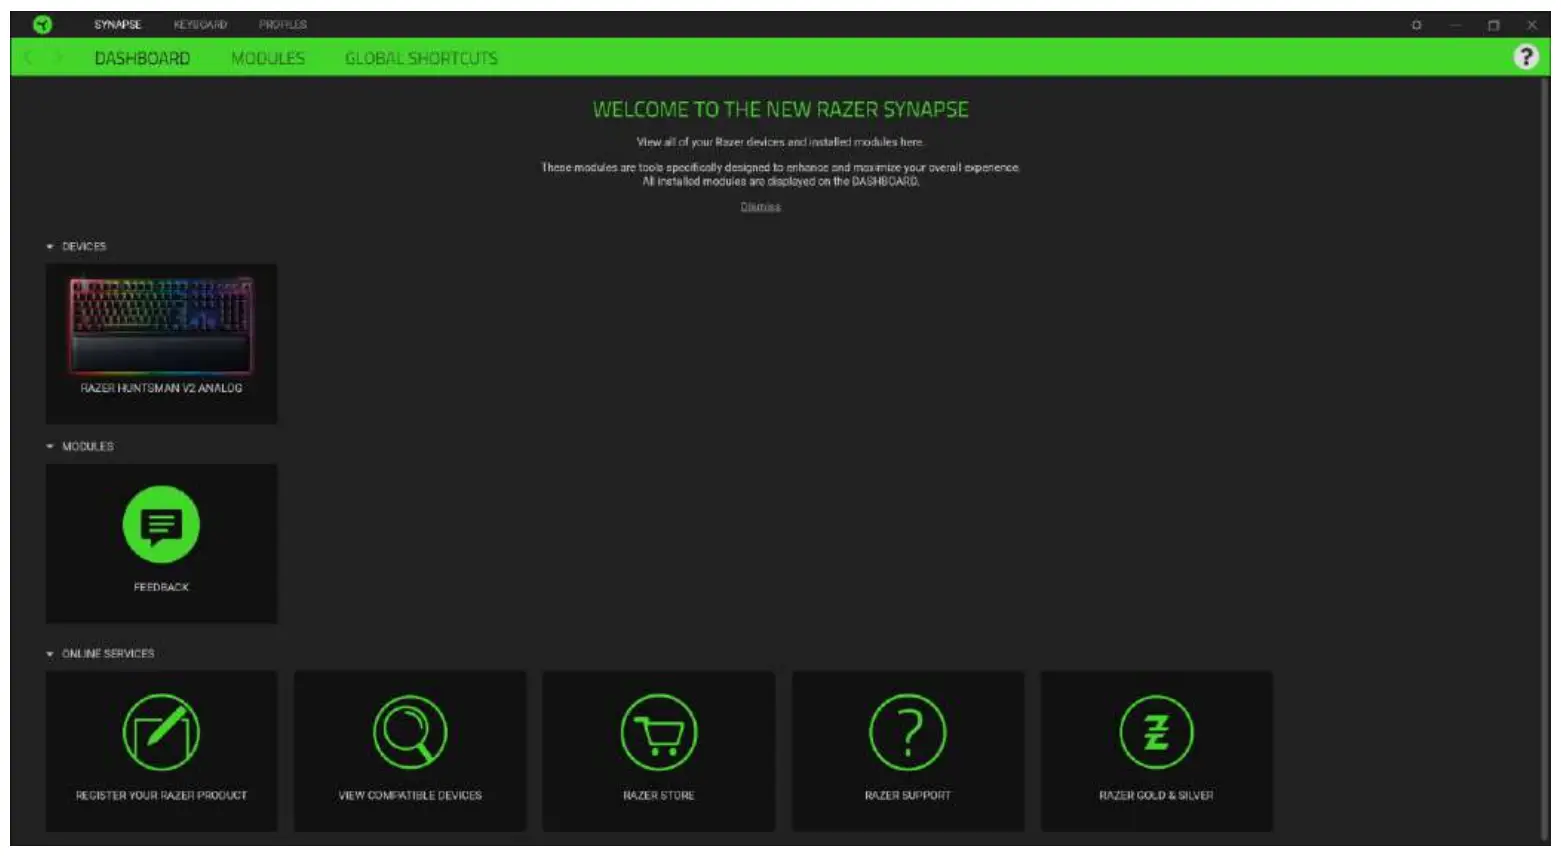
Task: Open GLOBAL SHORTCUTS
Action: (421, 58)
